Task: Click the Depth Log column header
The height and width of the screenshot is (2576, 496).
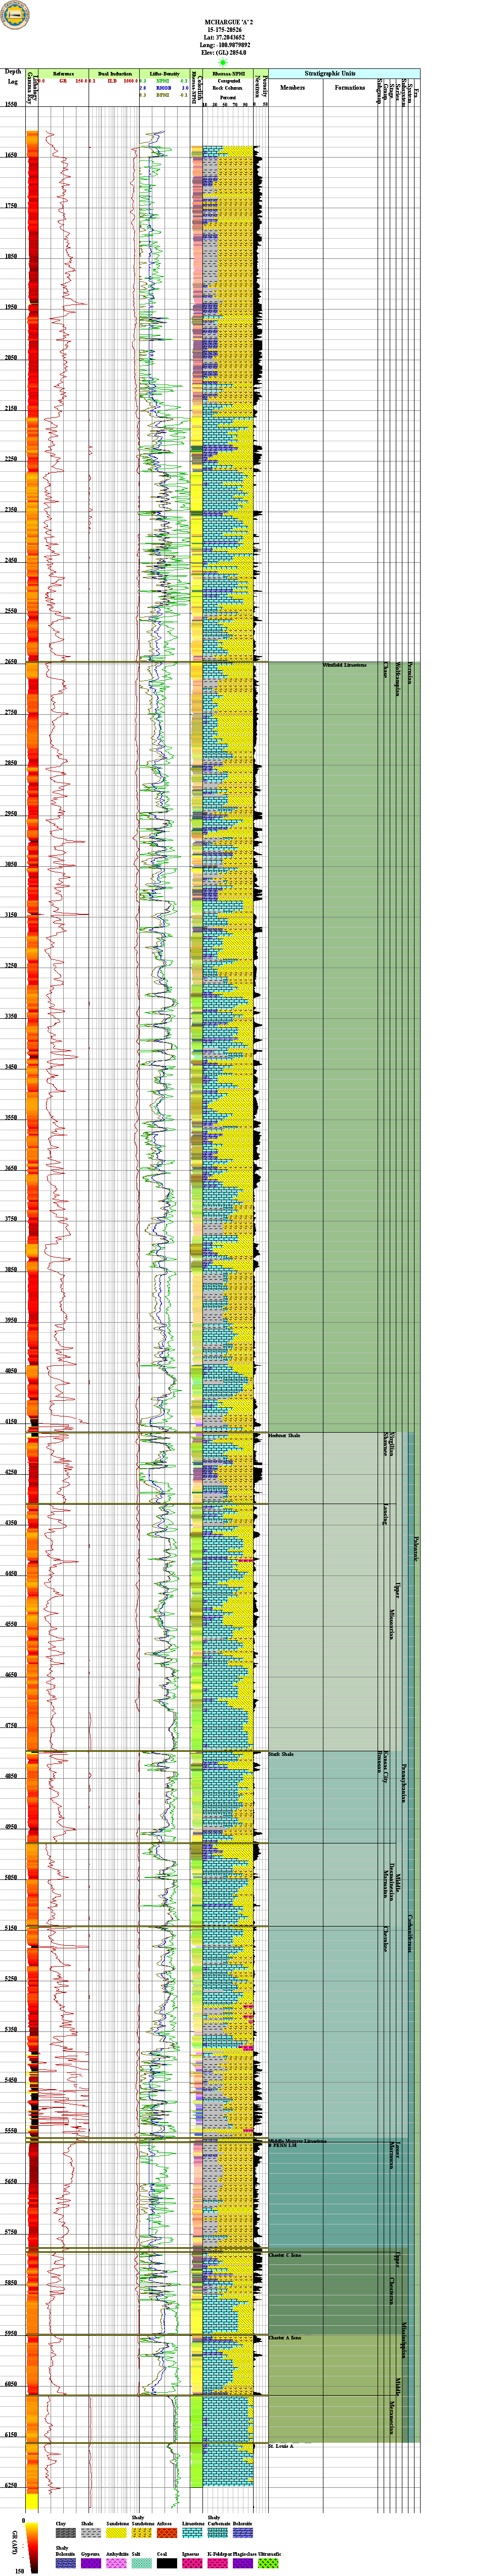Action: [13, 76]
